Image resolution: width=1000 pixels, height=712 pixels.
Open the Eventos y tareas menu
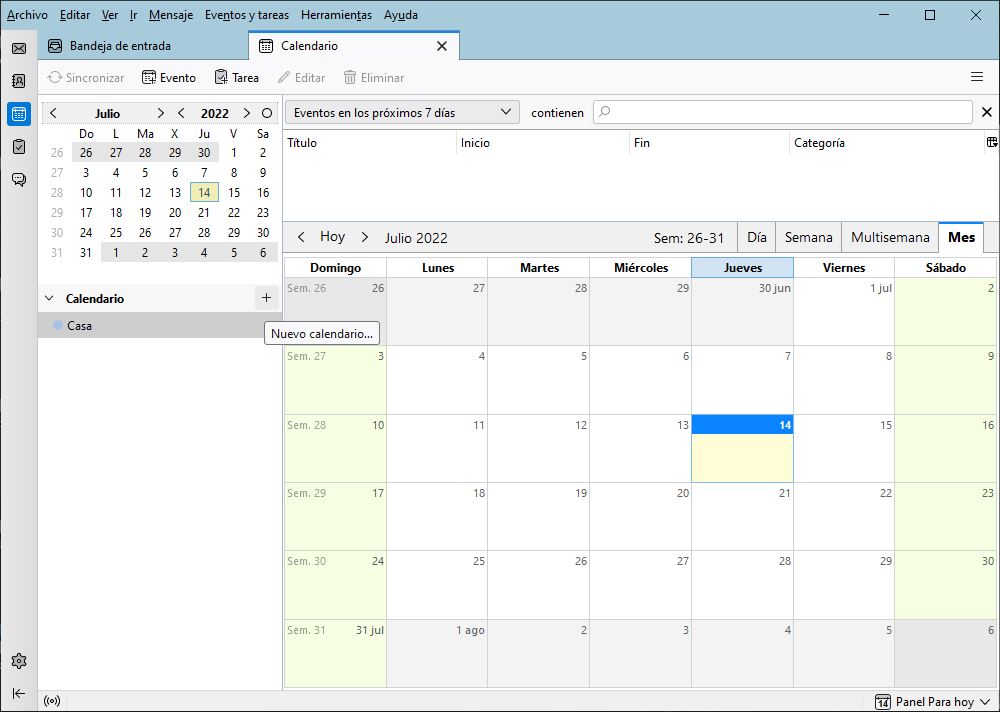tap(246, 15)
